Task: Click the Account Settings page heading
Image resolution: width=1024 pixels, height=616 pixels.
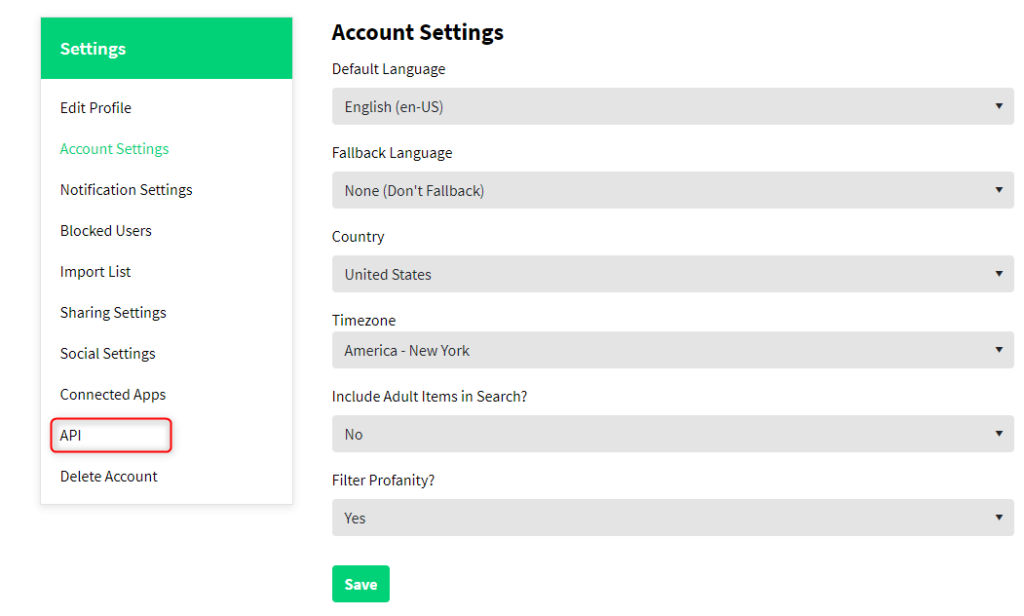Action: [417, 32]
